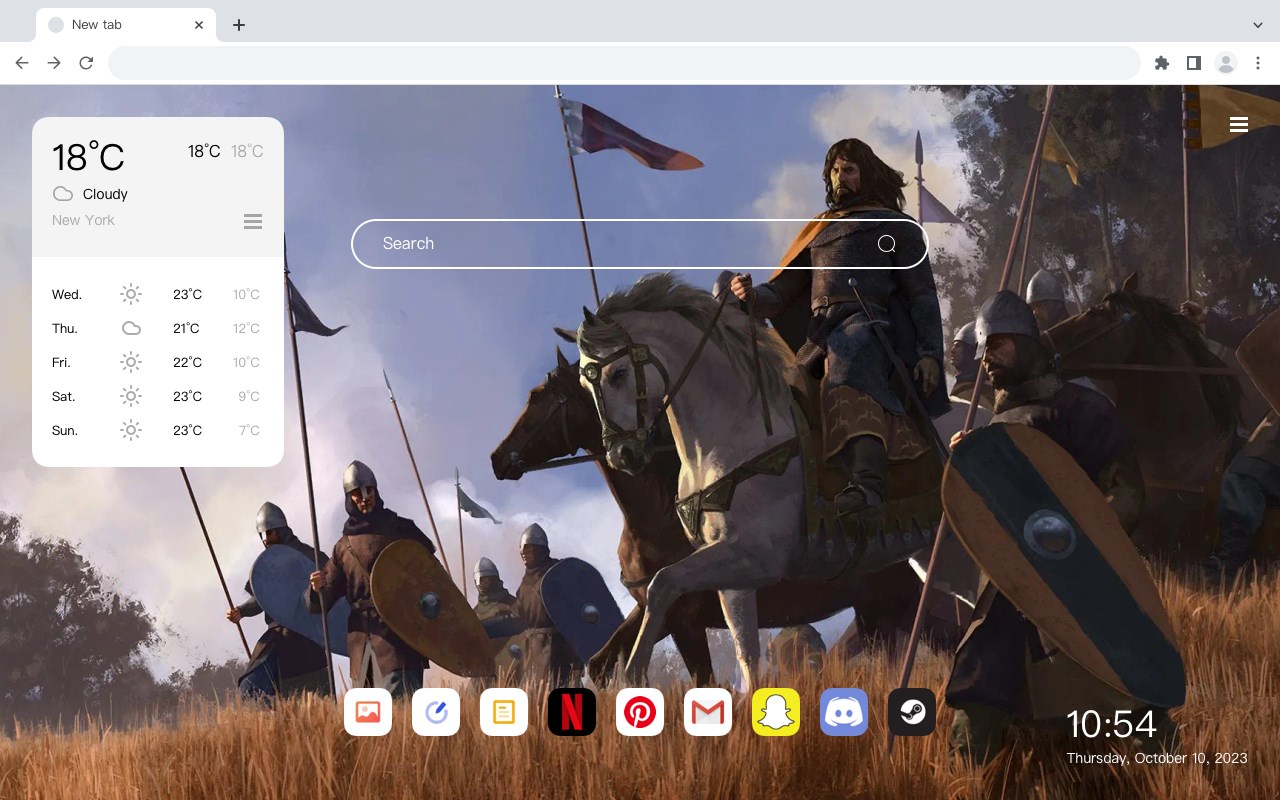
Task: Reload the page
Action: click(86, 63)
